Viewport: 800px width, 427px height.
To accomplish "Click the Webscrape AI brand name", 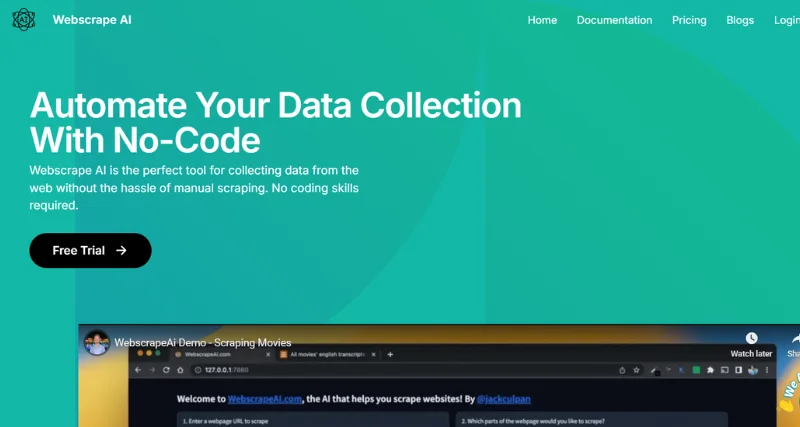I will pos(92,20).
